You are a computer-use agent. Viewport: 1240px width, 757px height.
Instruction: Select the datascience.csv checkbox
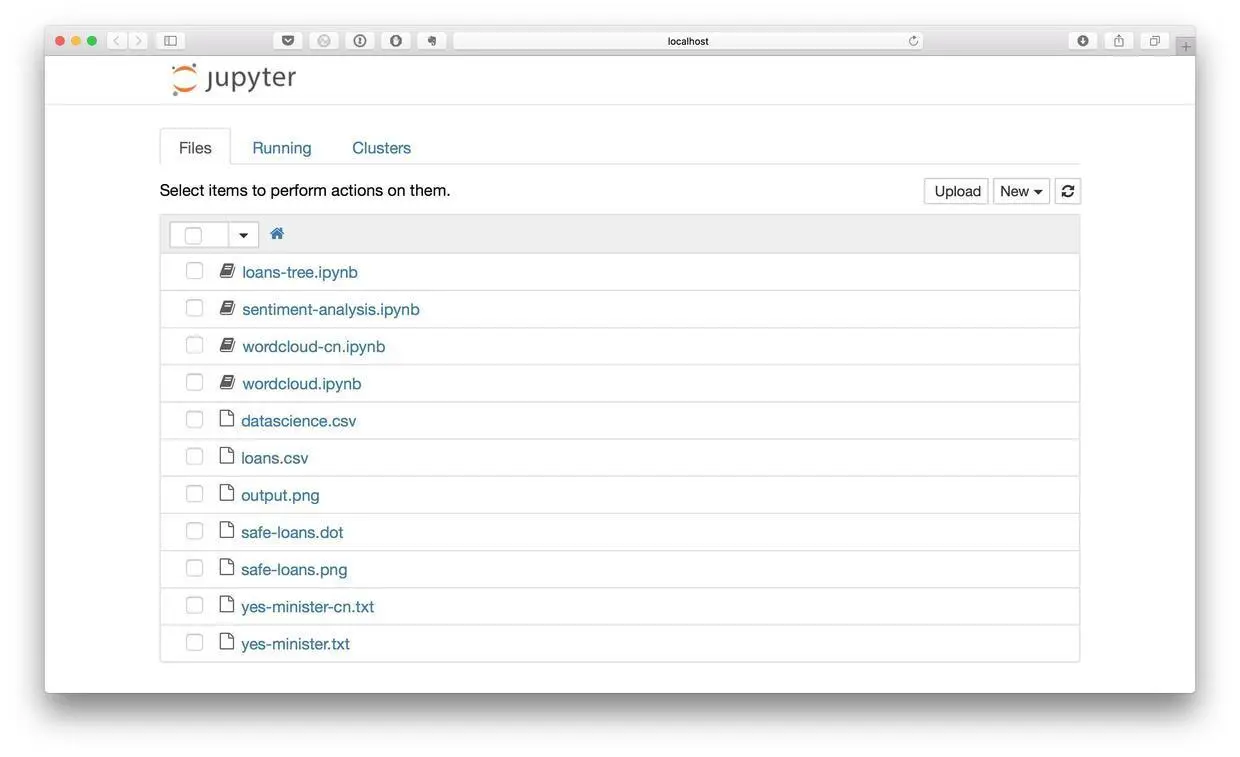pyautogui.click(x=194, y=420)
